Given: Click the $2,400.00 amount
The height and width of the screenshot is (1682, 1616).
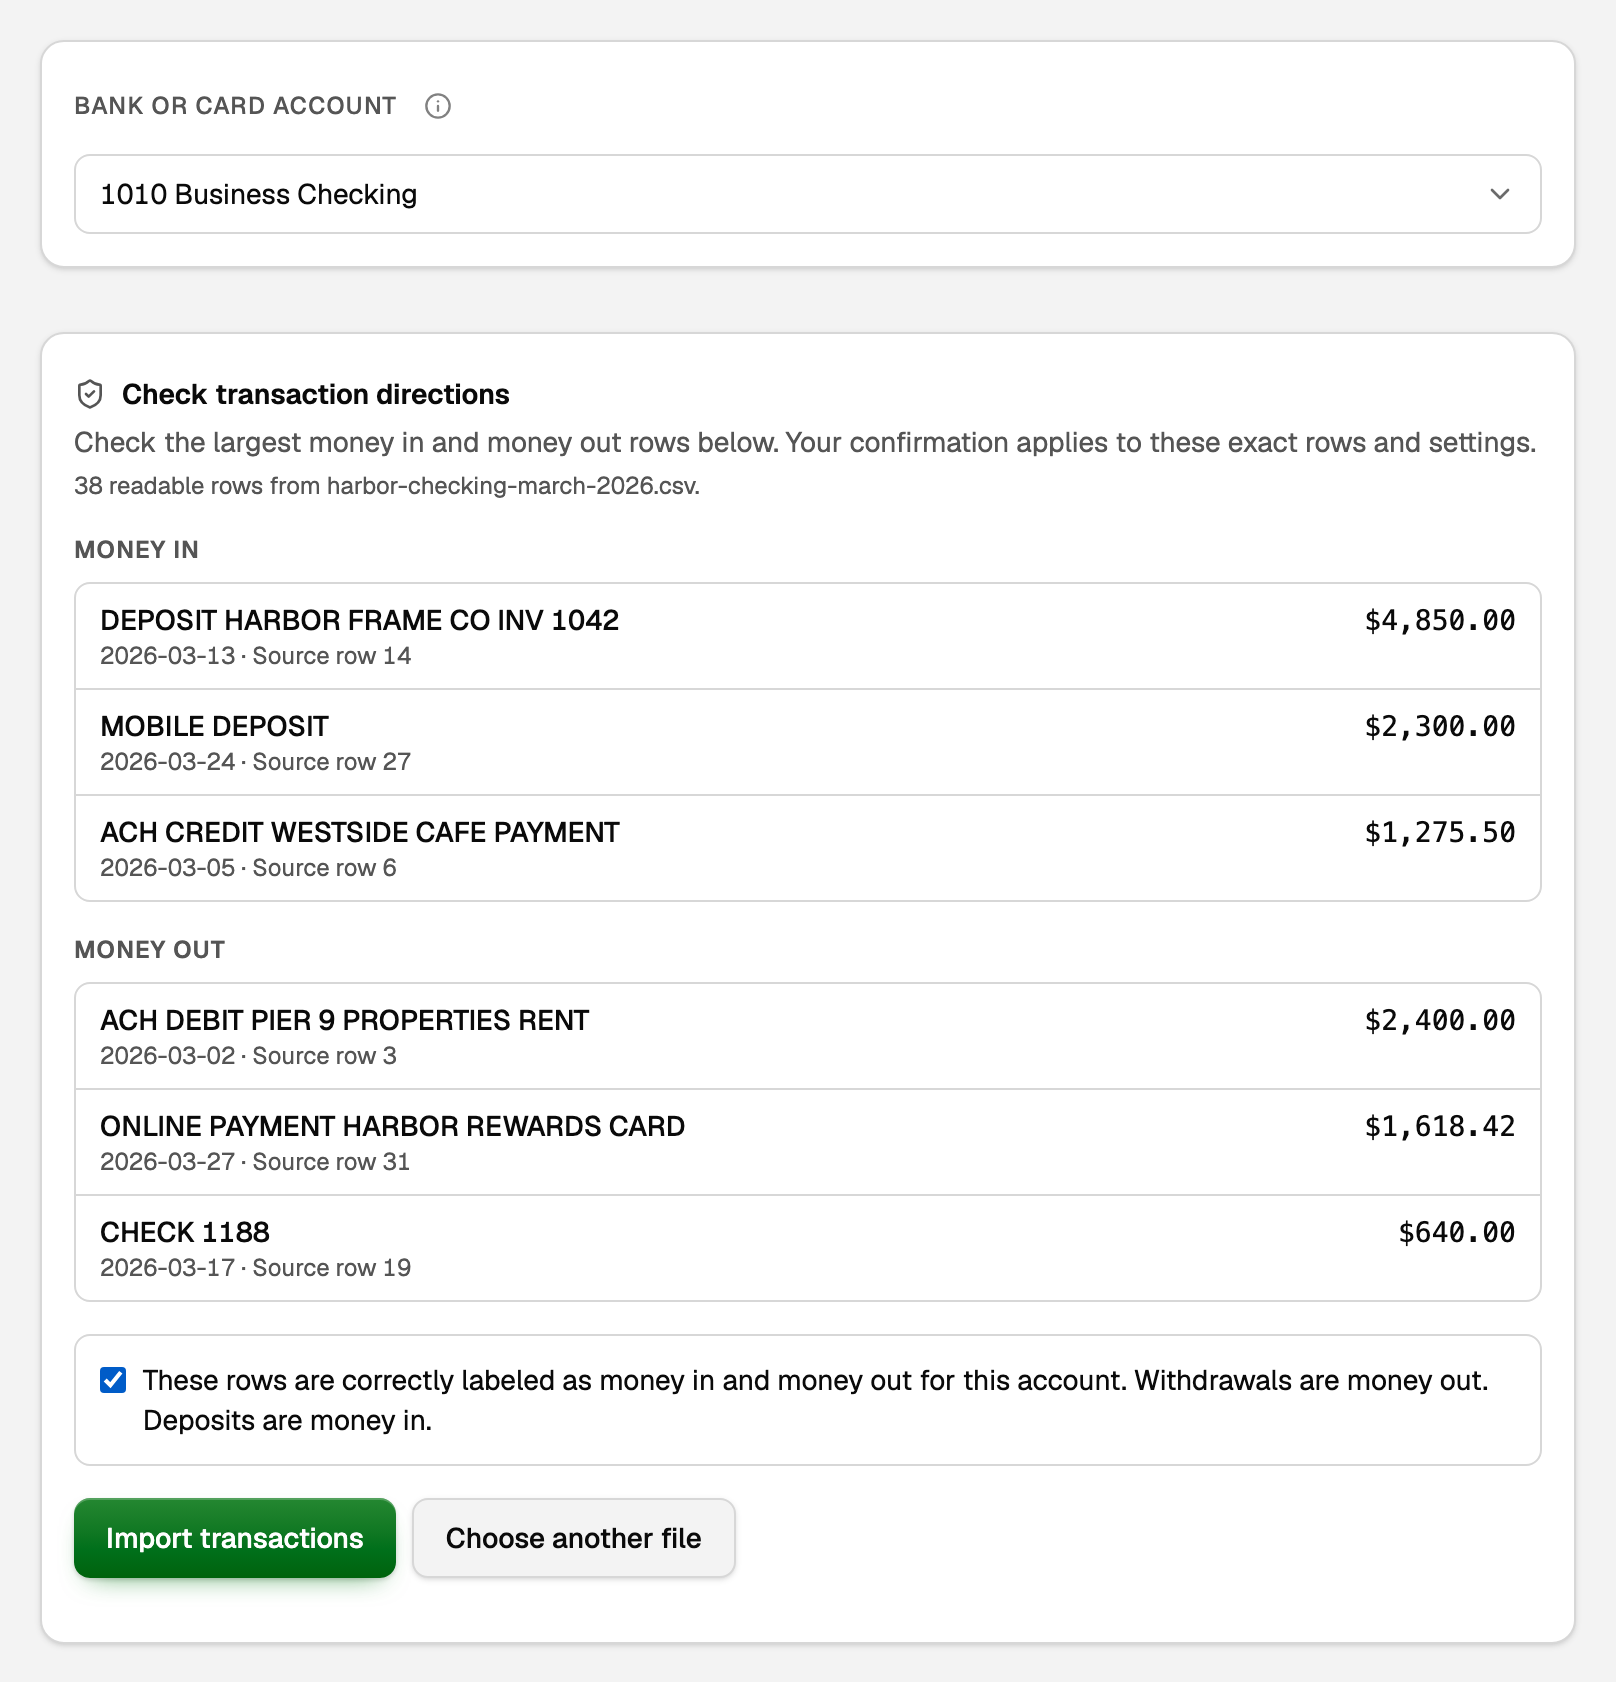Looking at the screenshot, I should point(1440,1020).
